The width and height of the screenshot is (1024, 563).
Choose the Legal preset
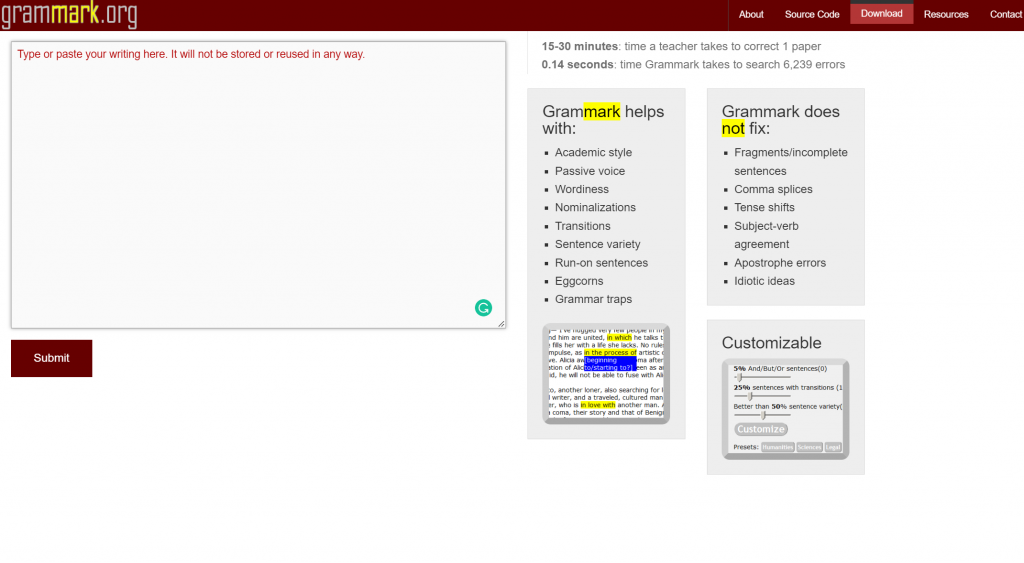(x=833, y=447)
